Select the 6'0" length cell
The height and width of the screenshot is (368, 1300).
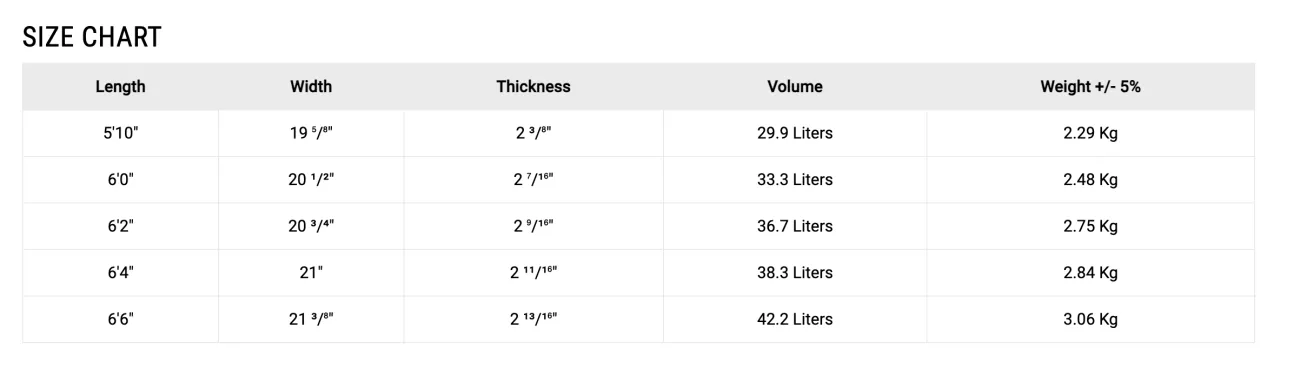[x=121, y=180]
